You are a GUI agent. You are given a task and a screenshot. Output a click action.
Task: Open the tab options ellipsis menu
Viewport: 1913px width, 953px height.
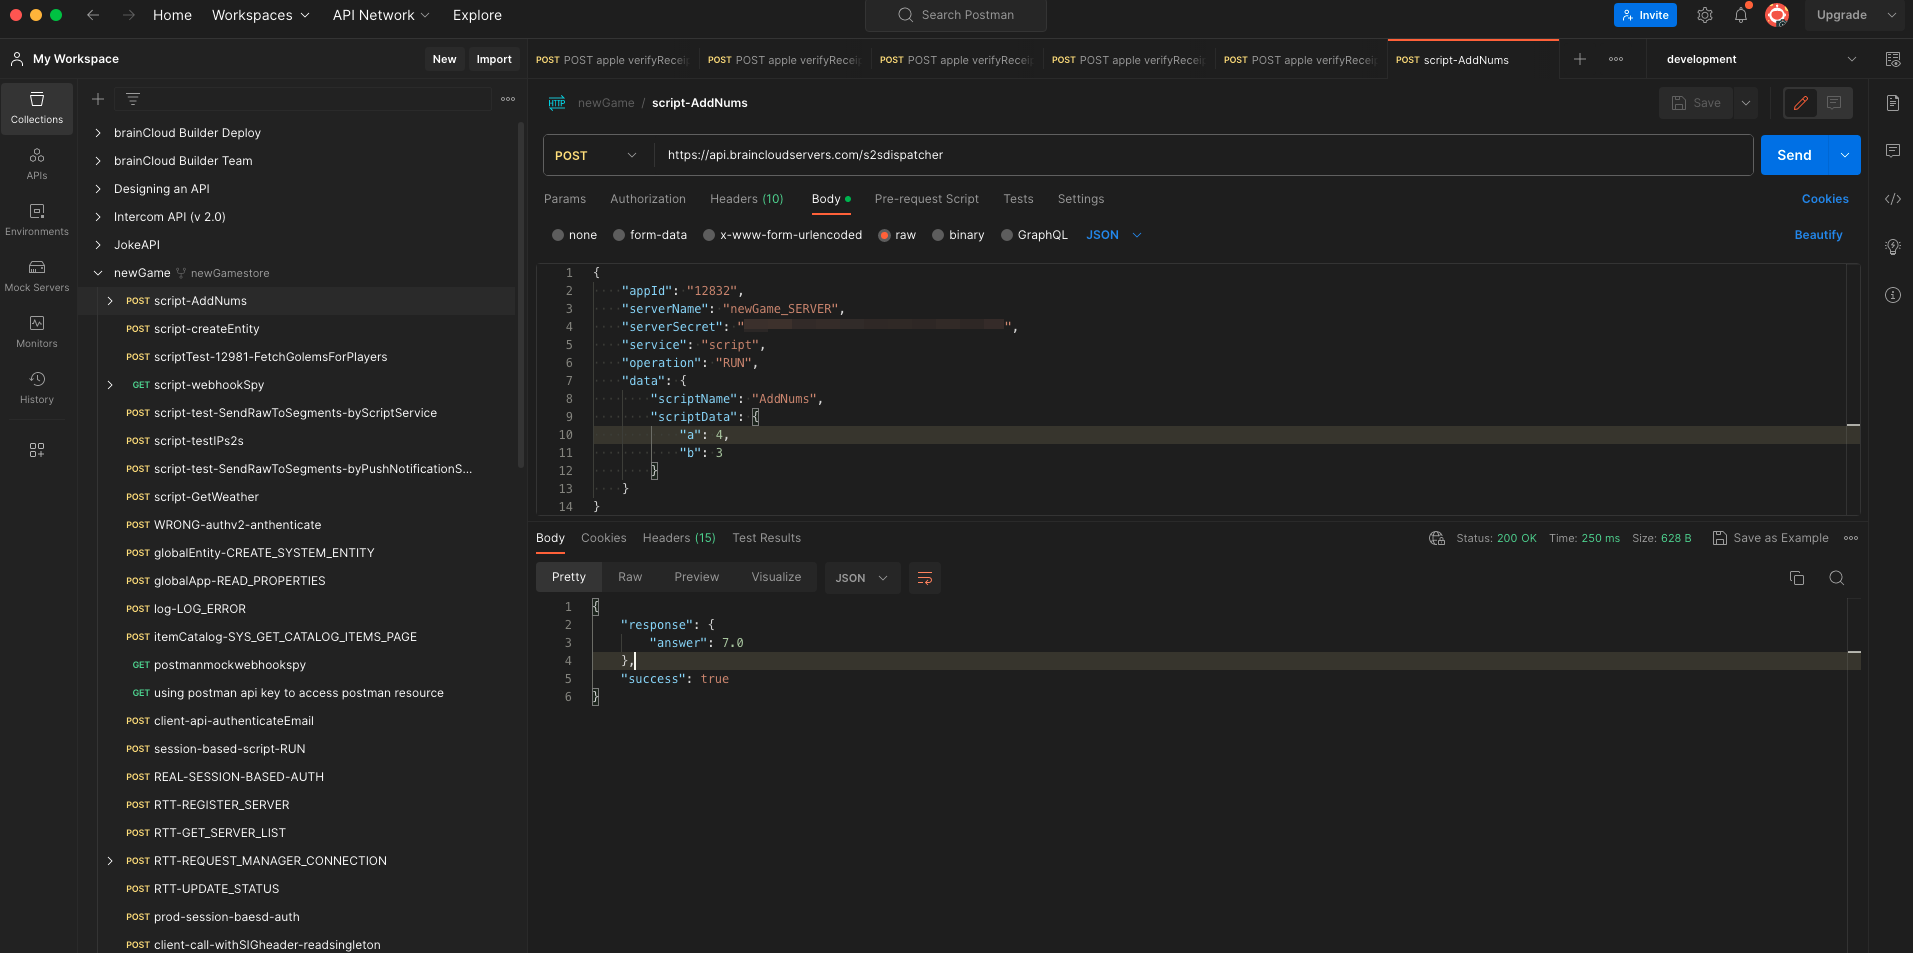tap(1616, 59)
